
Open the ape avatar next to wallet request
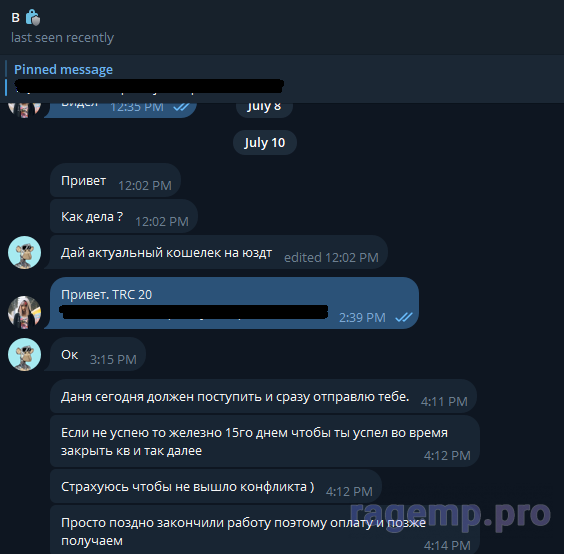click(x=24, y=253)
